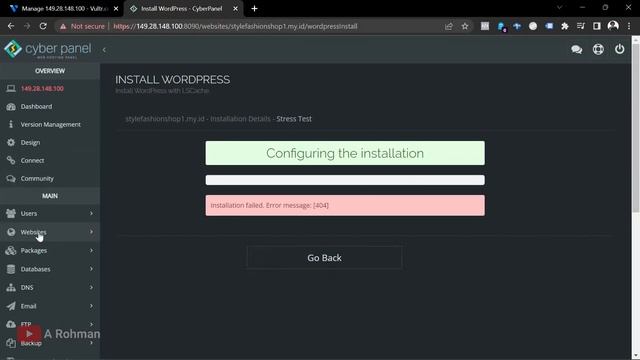The height and width of the screenshot is (360, 640).
Task: Expand the DNS menu
Action: (x=50, y=287)
